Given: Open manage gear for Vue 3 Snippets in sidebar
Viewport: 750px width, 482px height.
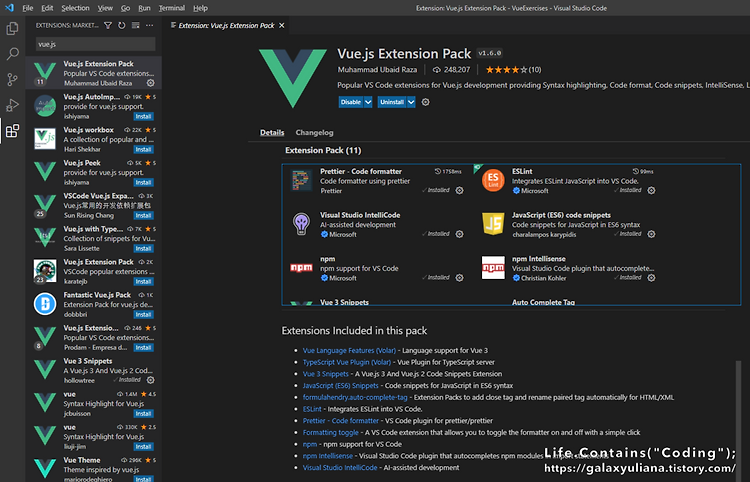Looking at the screenshot, I should [x=150, y=380].
